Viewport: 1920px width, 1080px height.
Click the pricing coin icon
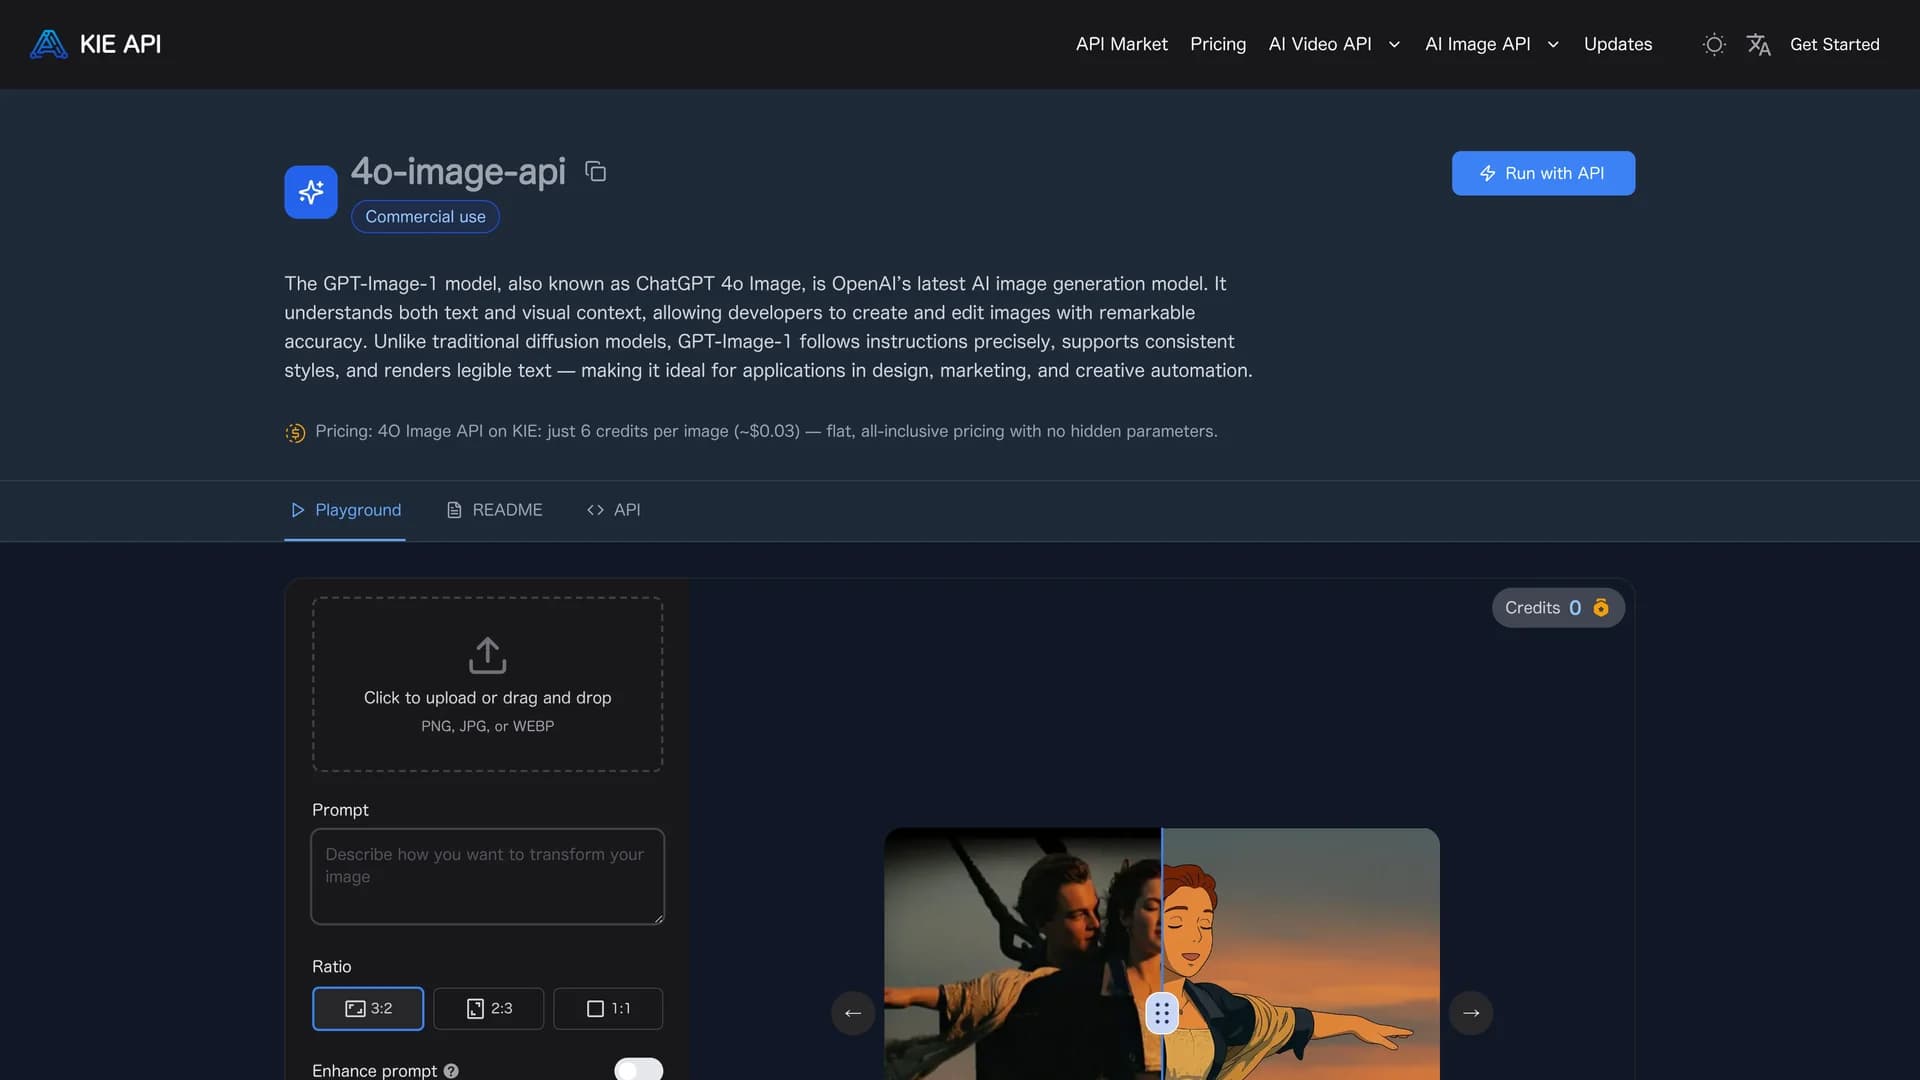click(295, 432)
